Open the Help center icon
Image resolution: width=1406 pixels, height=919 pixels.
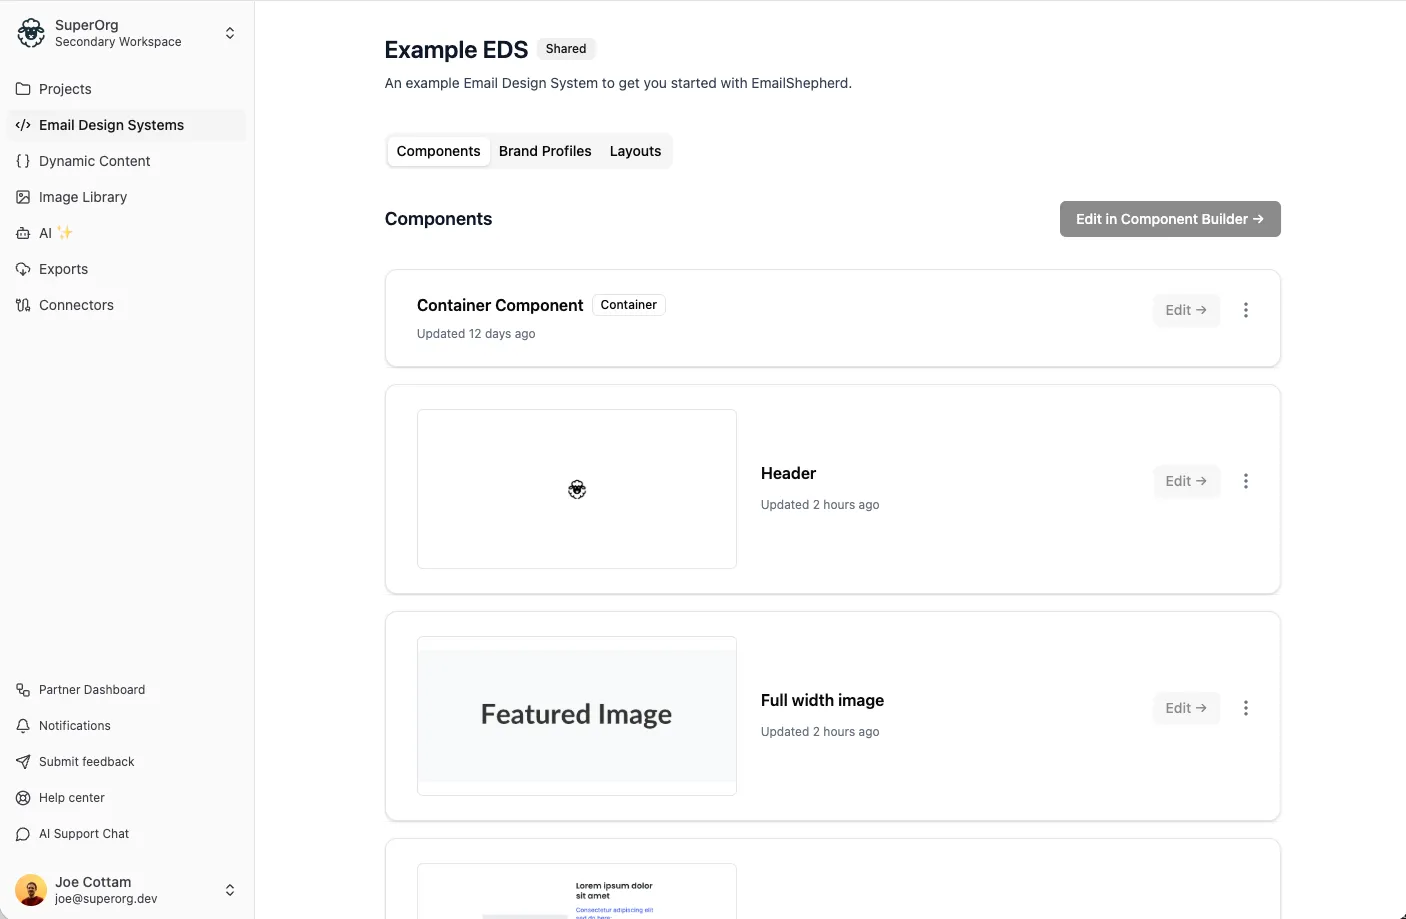pyautogui.click(x=22, y=797)
